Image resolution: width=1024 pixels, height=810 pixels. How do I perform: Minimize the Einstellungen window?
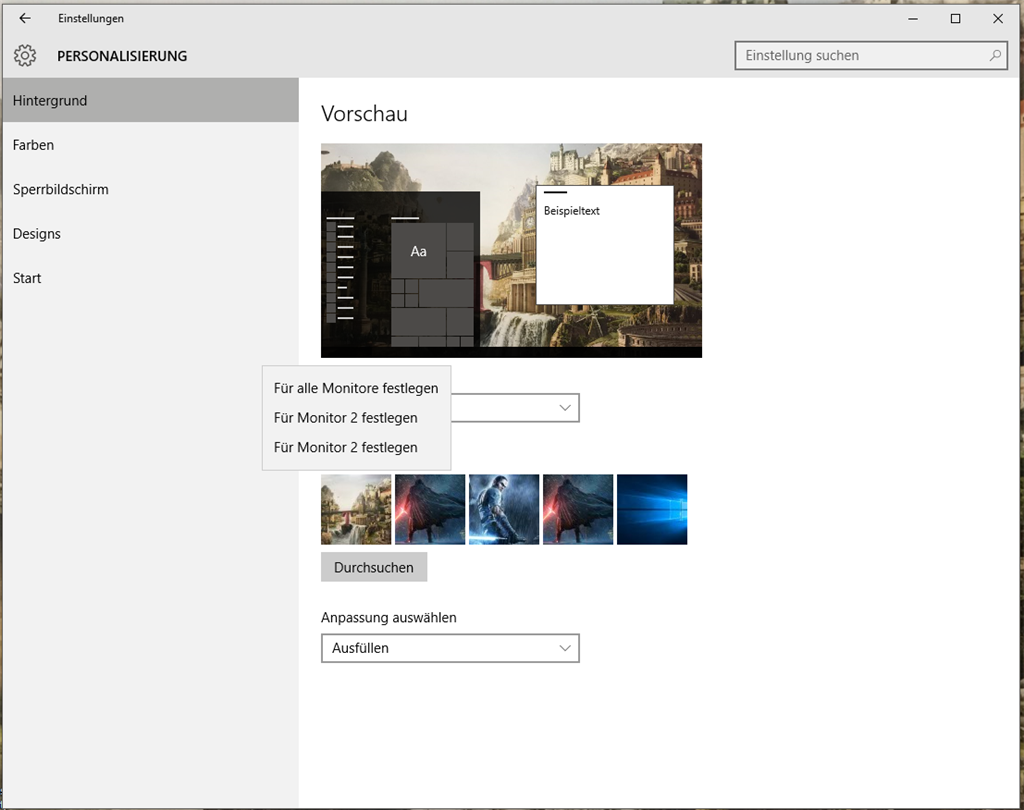tap(913, 18)
